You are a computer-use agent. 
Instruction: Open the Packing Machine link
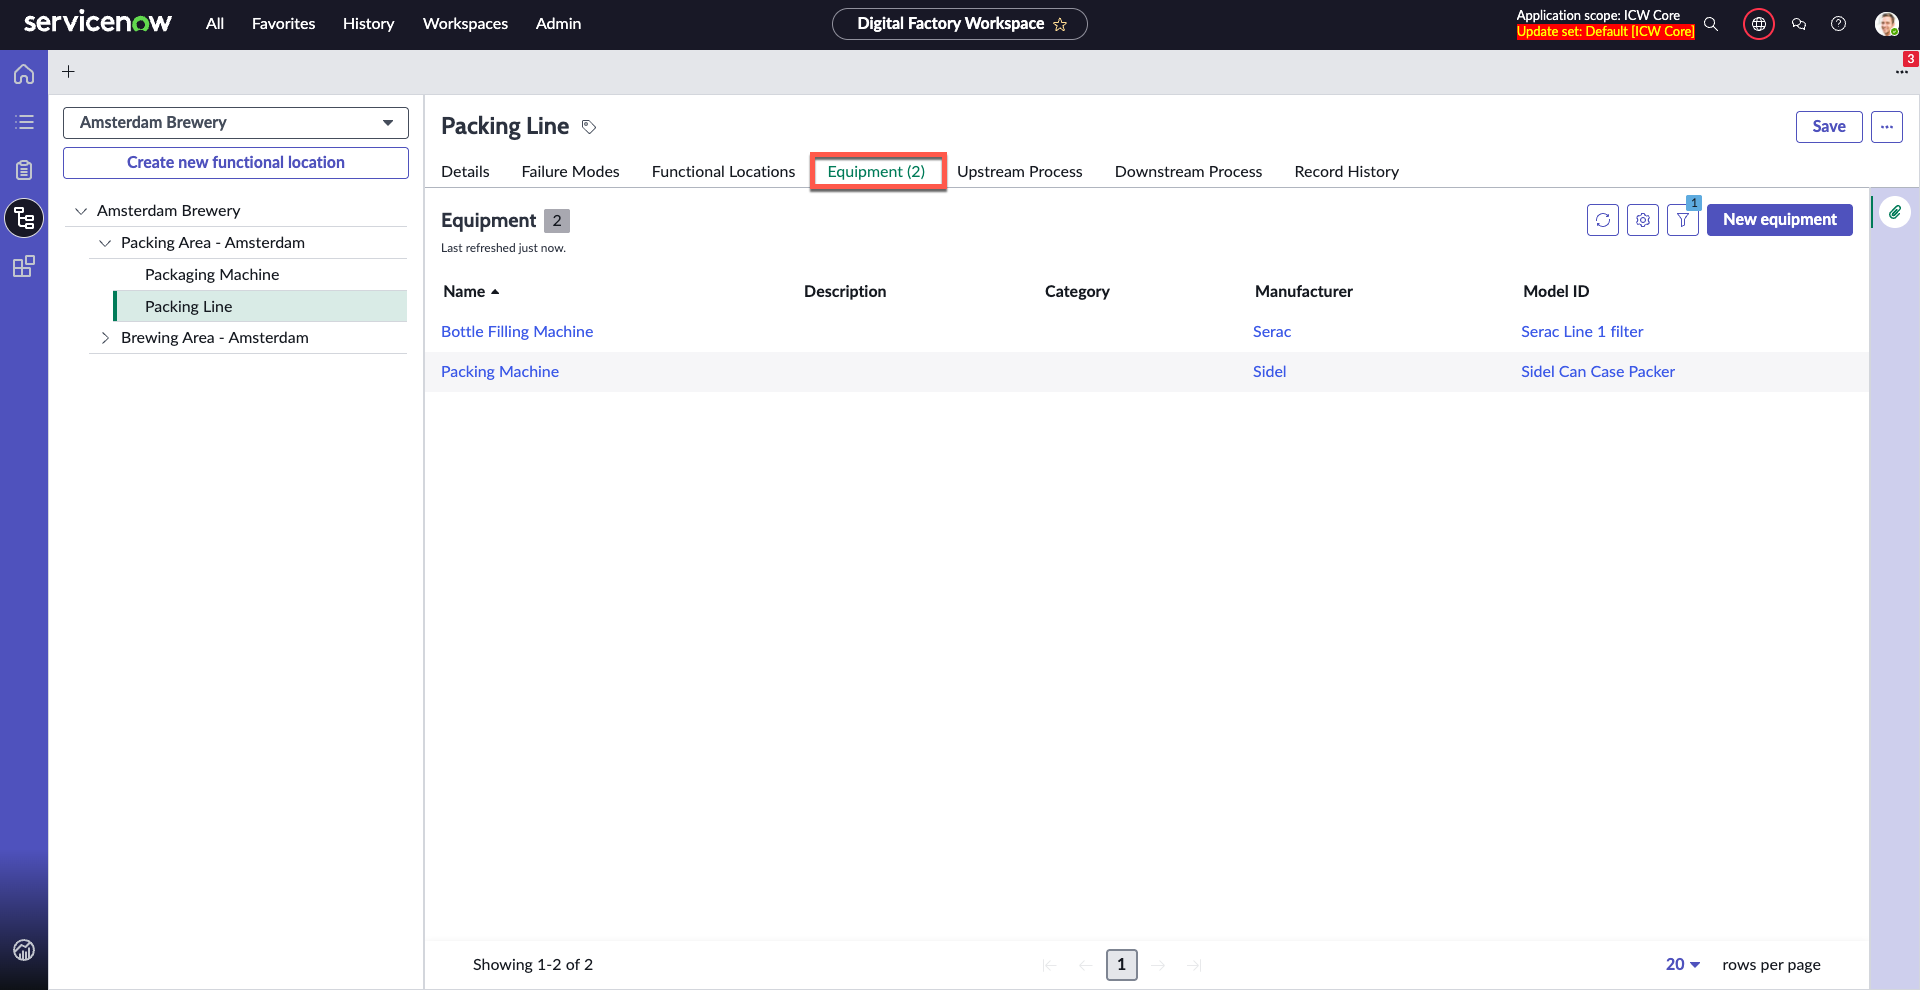[500, 372]
